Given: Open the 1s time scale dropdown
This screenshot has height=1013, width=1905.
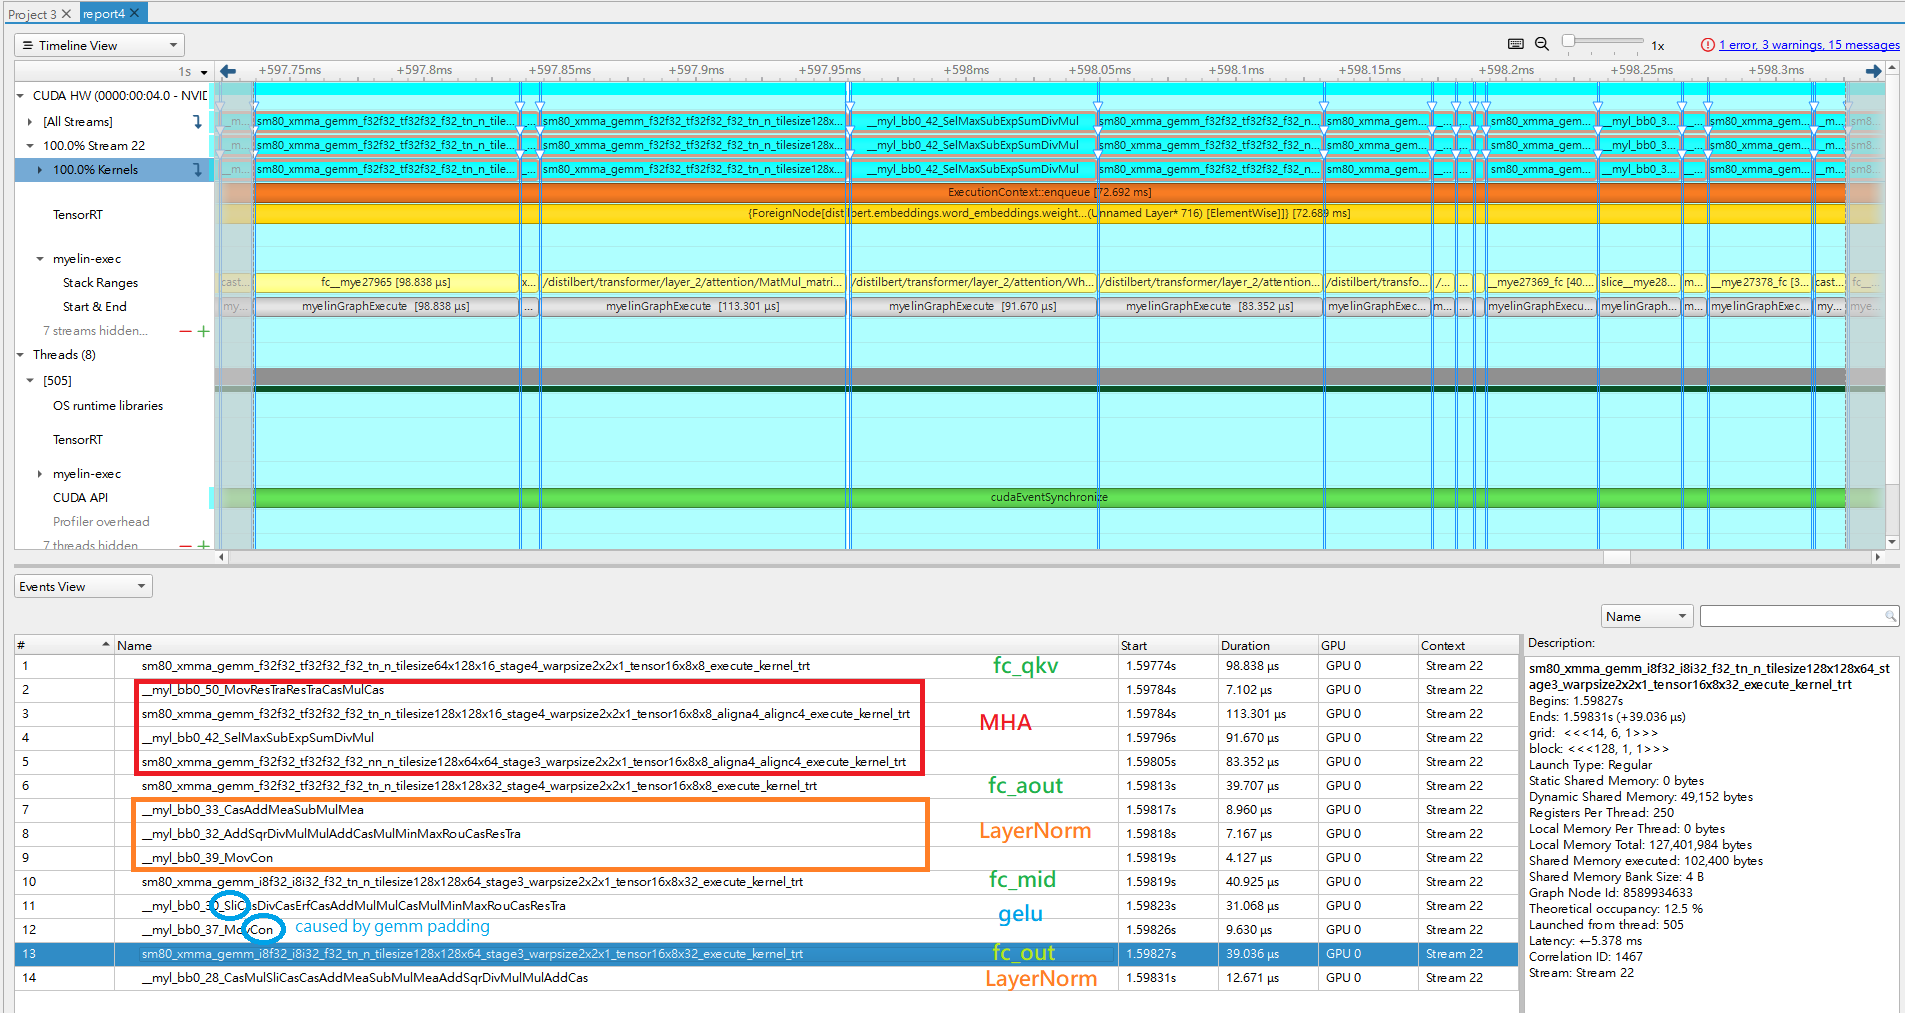Looking at the screenshot, I should pos(193,71).
